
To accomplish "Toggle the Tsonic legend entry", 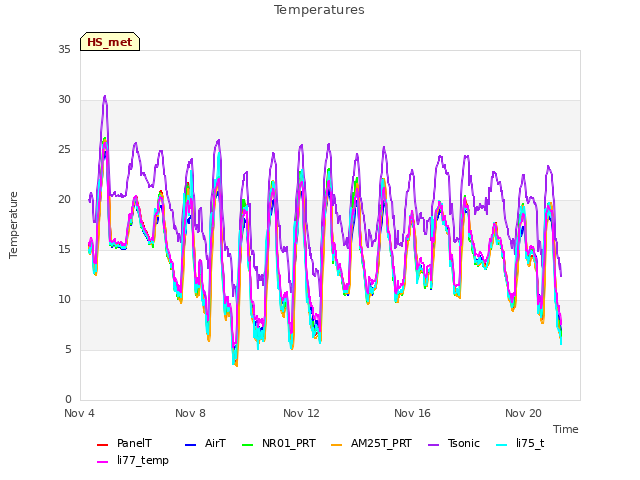I will pyautogui.click(x=453, y=444).
